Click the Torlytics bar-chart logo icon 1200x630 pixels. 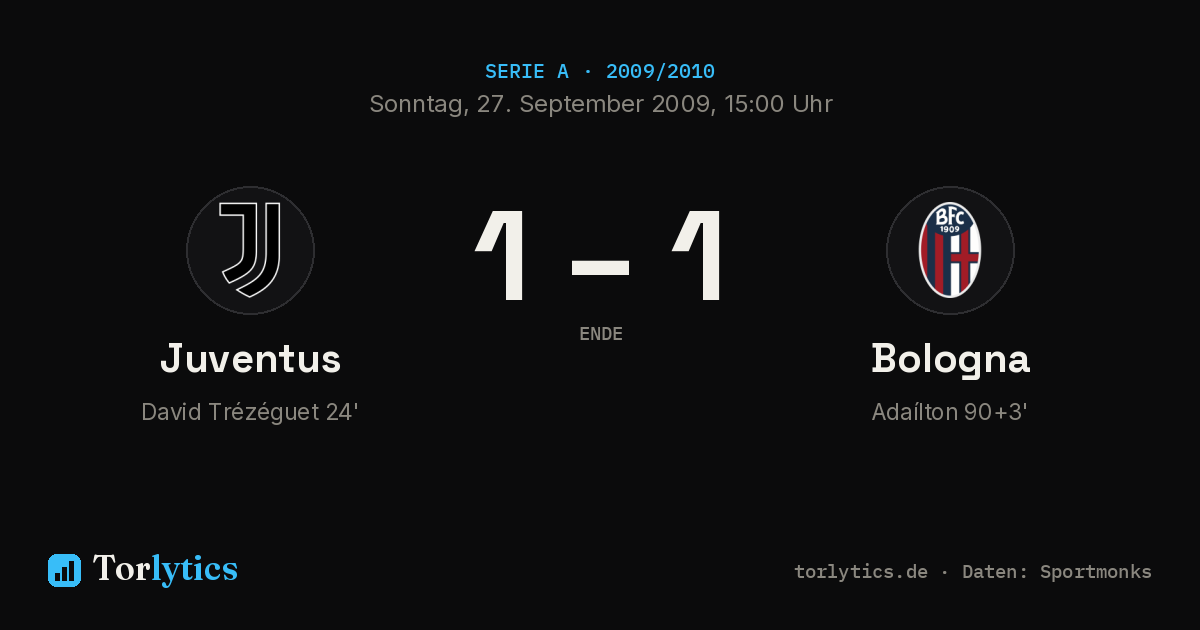[x=64, y=570]
